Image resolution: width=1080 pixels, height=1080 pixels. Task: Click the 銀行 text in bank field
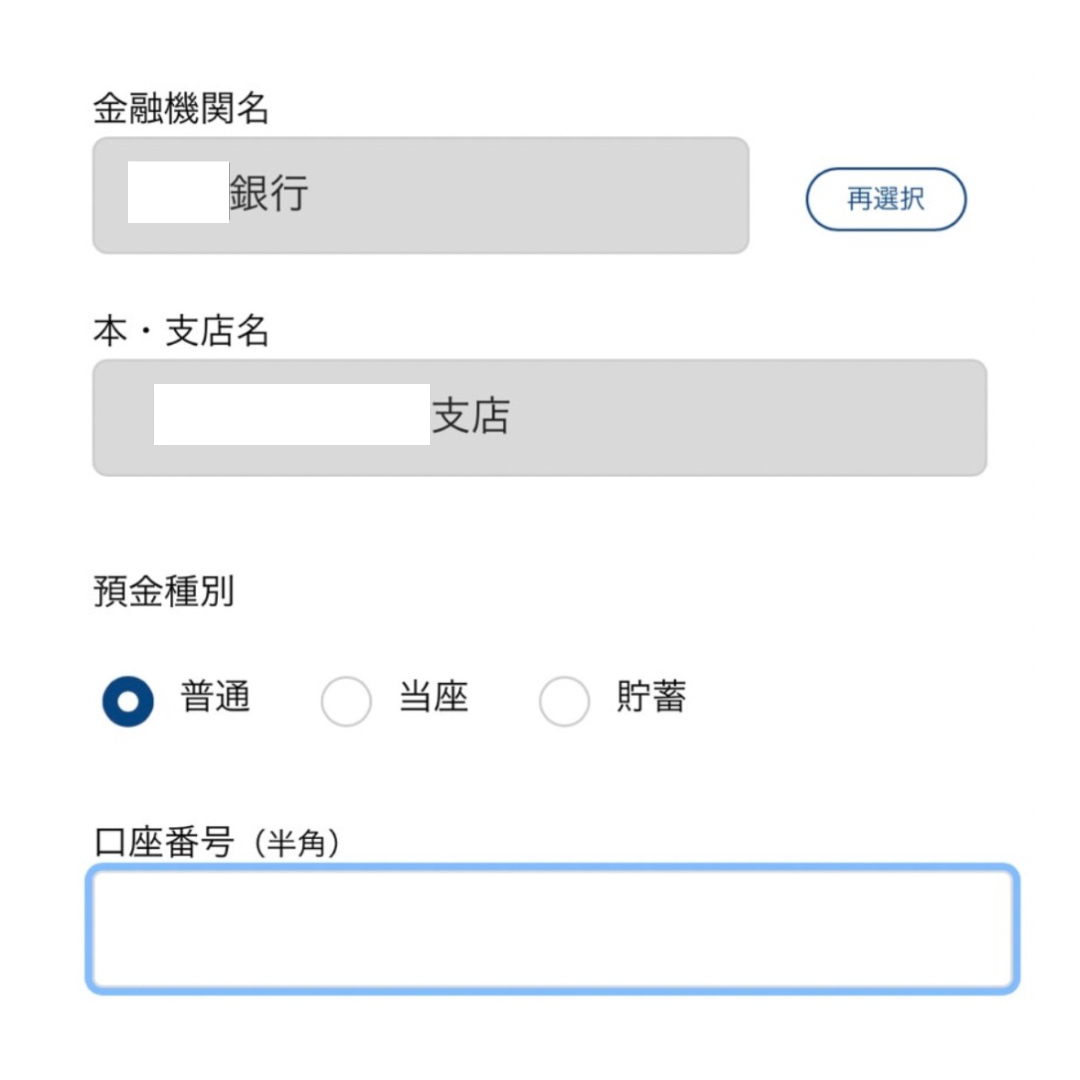coord(269,194)
